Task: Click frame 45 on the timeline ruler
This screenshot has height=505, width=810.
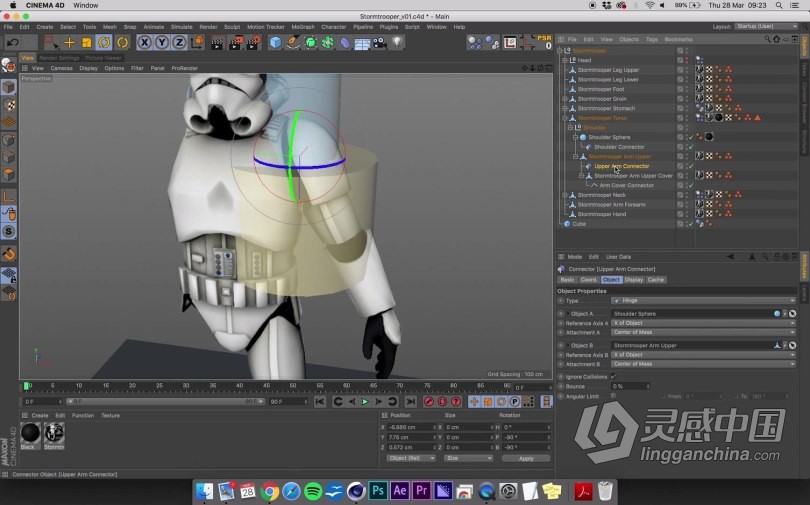Action: coord(266,386)
